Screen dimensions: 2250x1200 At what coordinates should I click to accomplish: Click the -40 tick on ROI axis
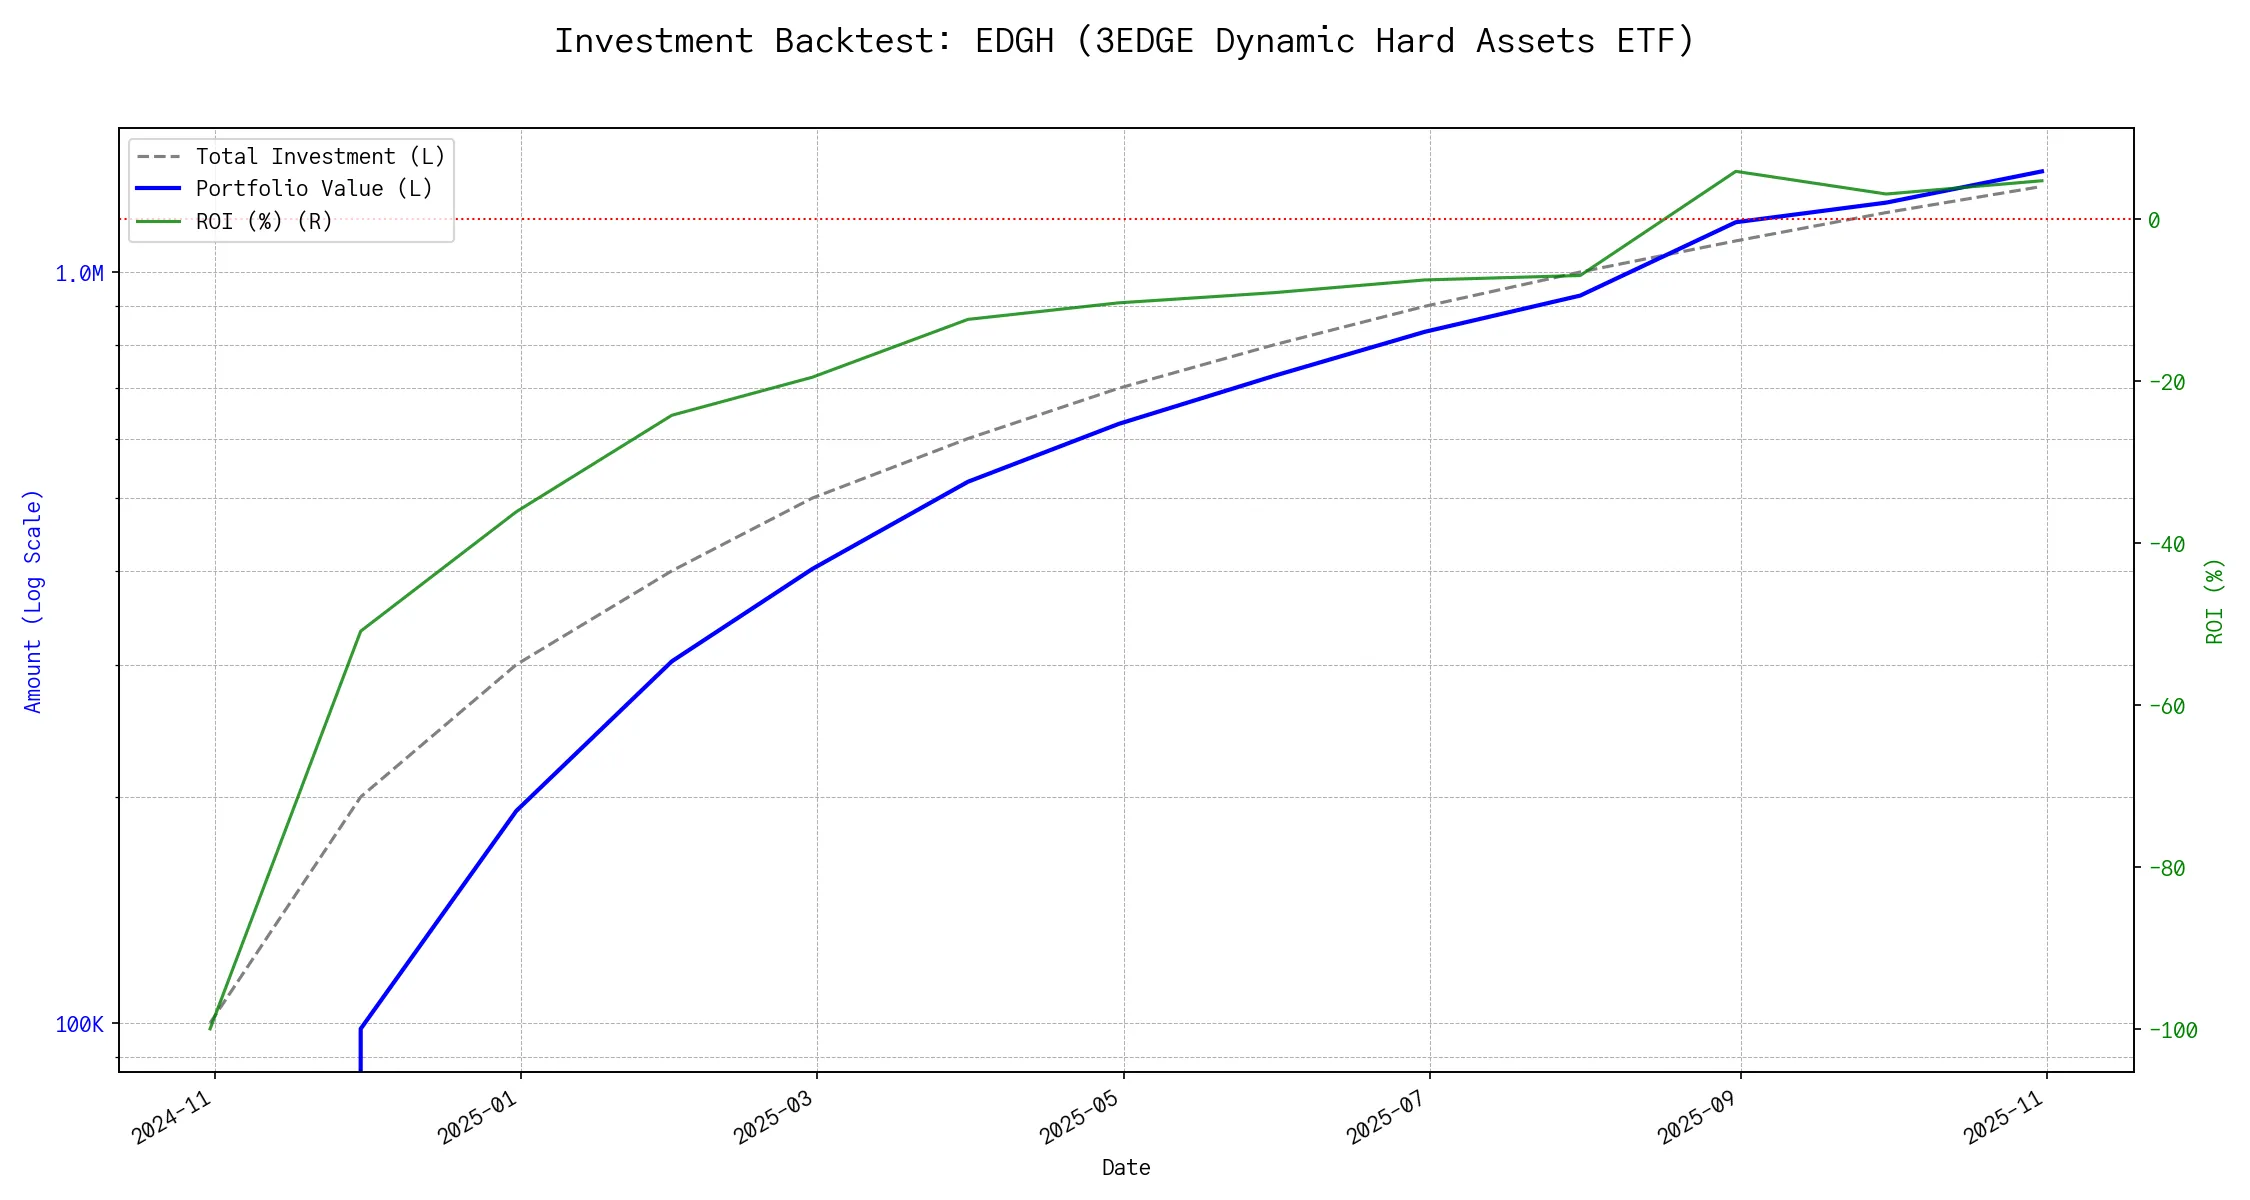pyautogui.click(x=2166, y=544)
